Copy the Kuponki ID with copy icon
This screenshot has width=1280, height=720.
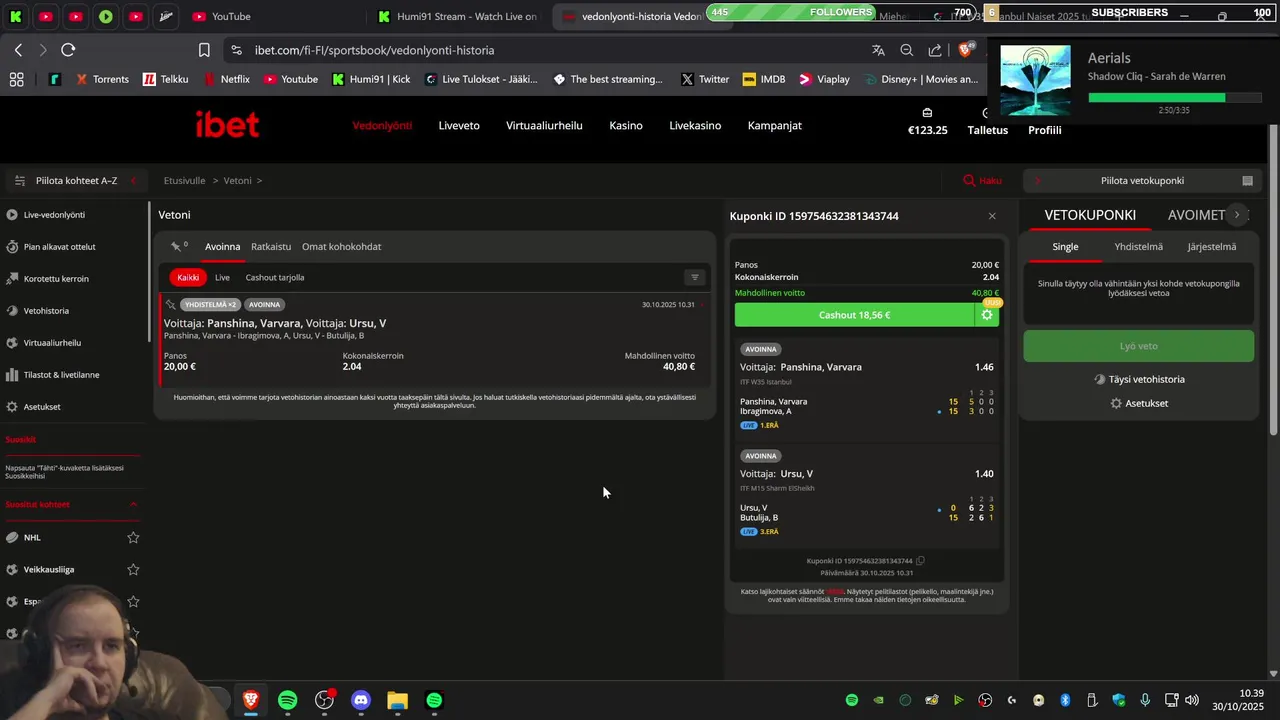coord(921,561)
